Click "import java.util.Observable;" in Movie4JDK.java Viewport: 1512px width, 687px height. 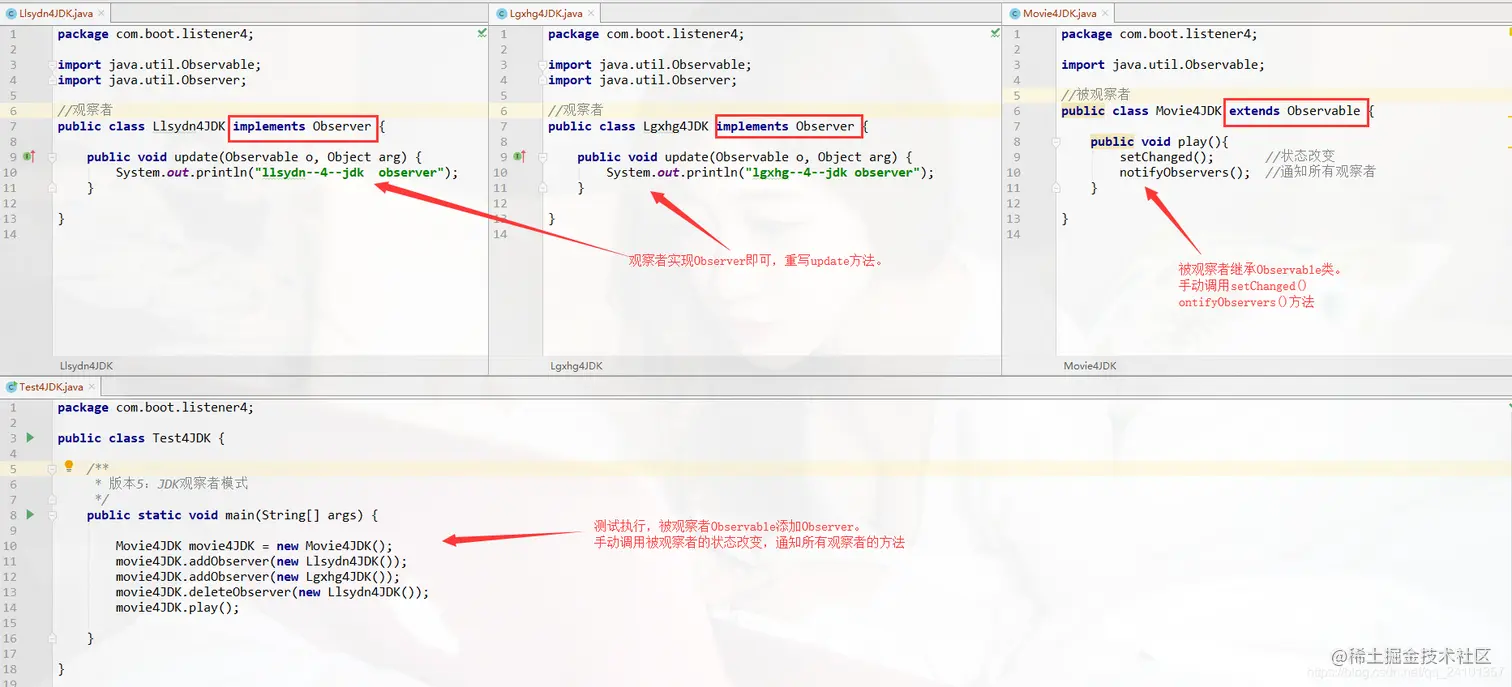click(x=1163, y=65)
